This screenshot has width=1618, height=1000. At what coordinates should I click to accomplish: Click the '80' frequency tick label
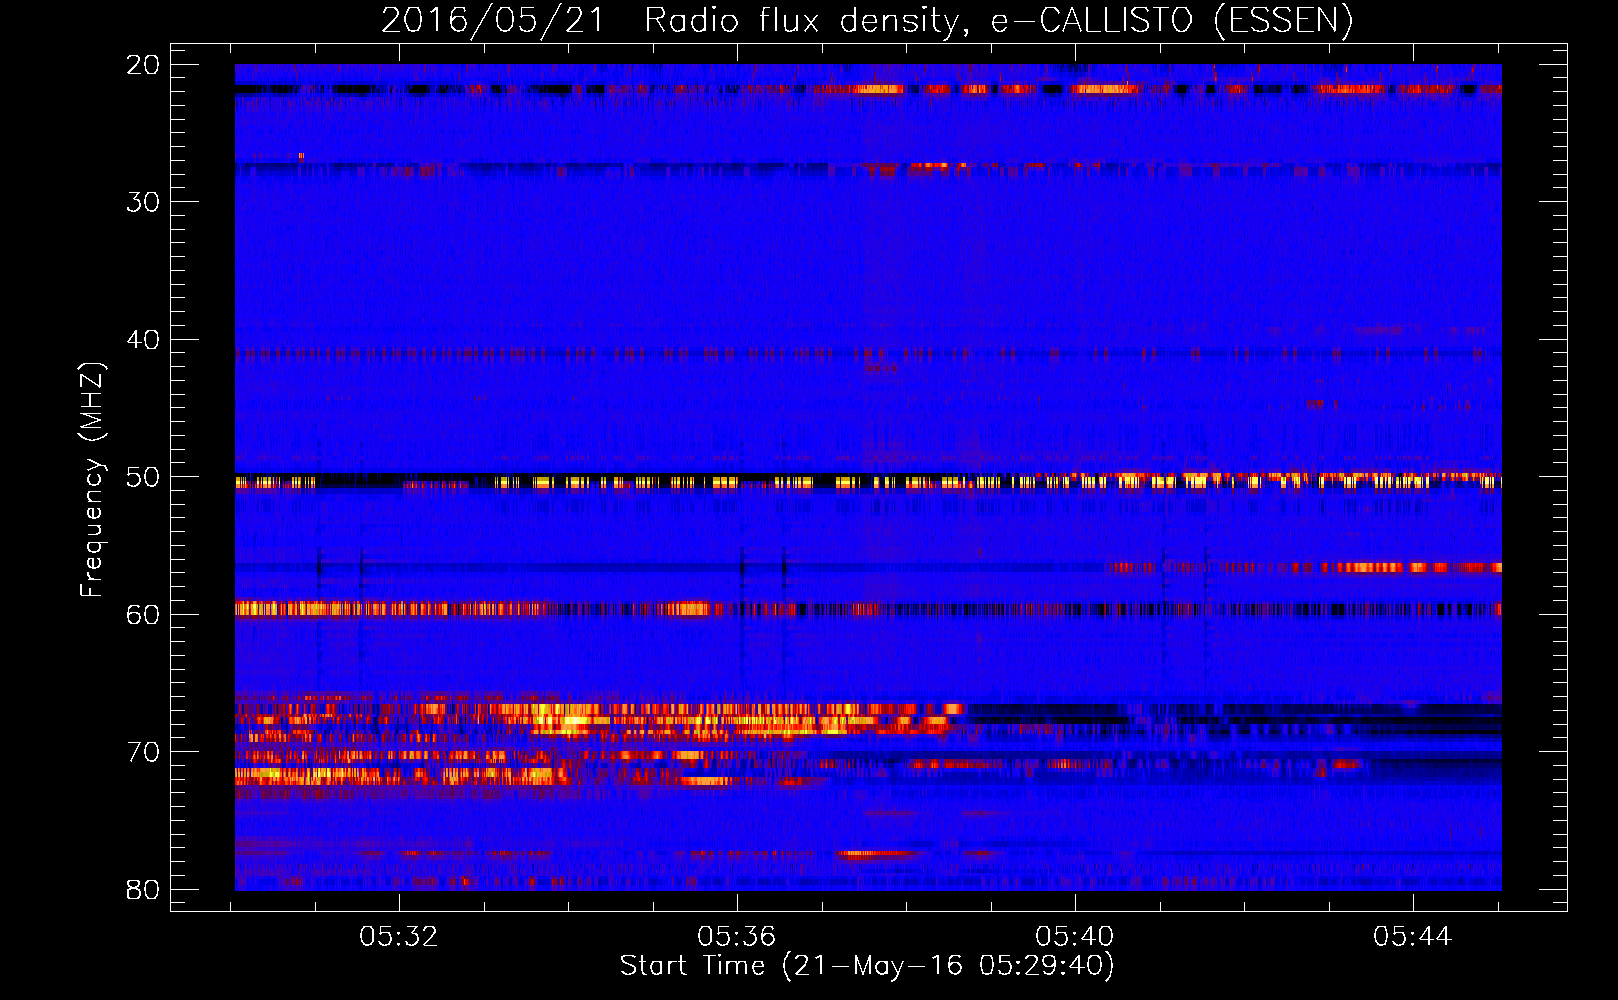[143, 889]
